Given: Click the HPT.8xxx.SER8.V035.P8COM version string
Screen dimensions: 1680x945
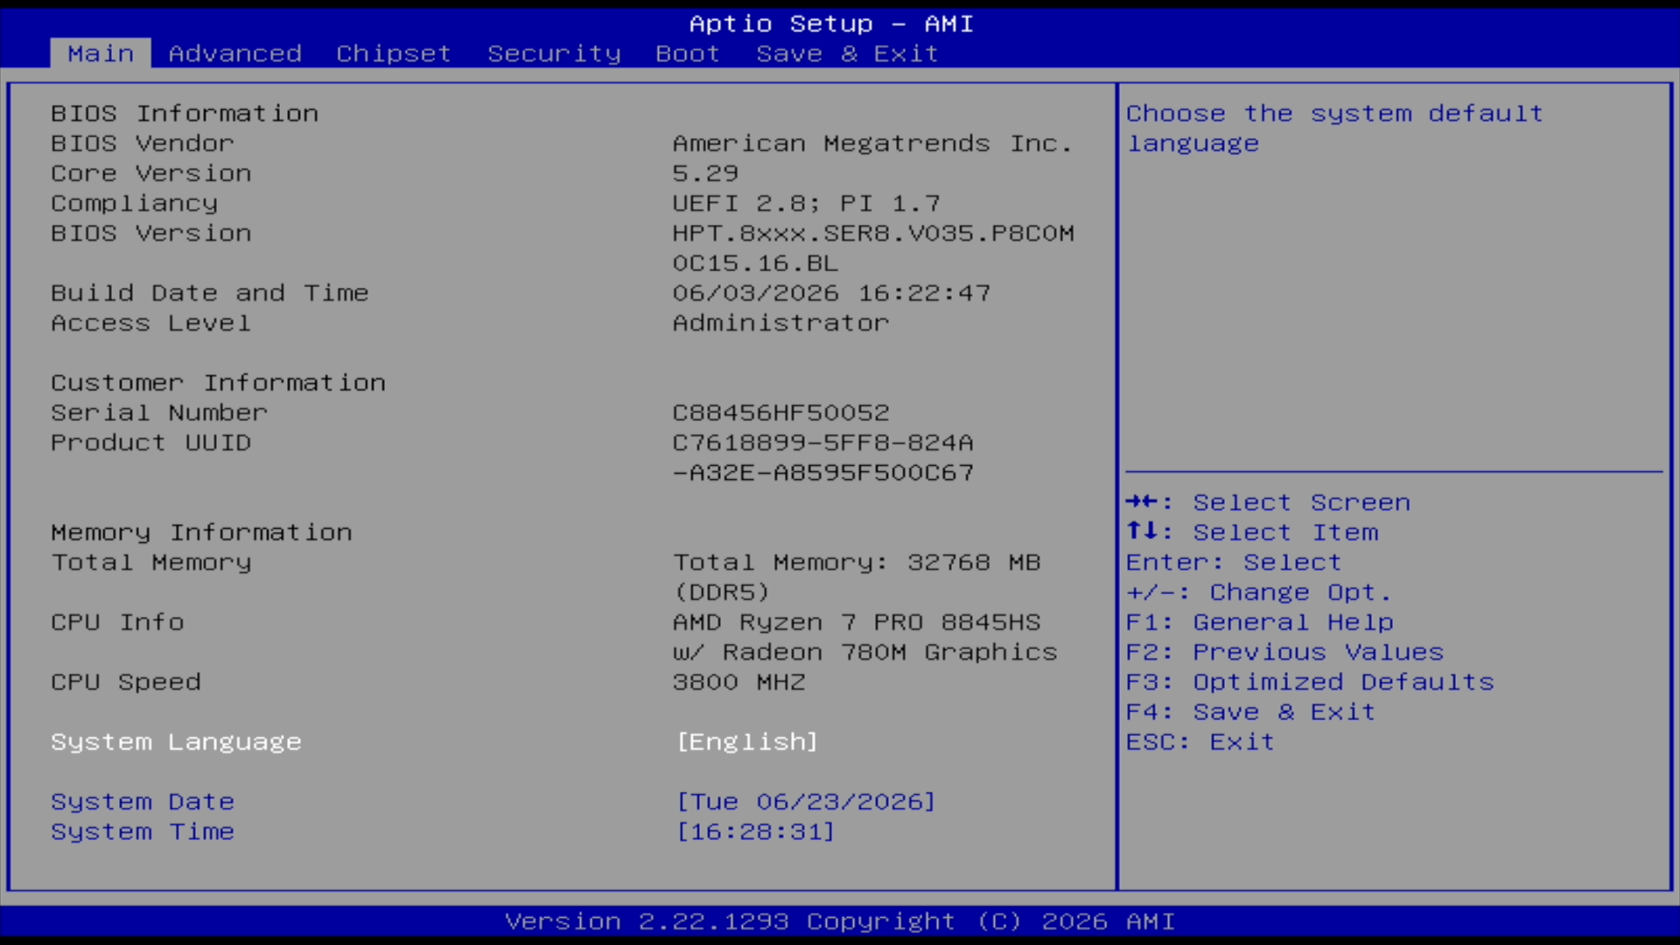Looking at the screenshot, I should [873, 233].
